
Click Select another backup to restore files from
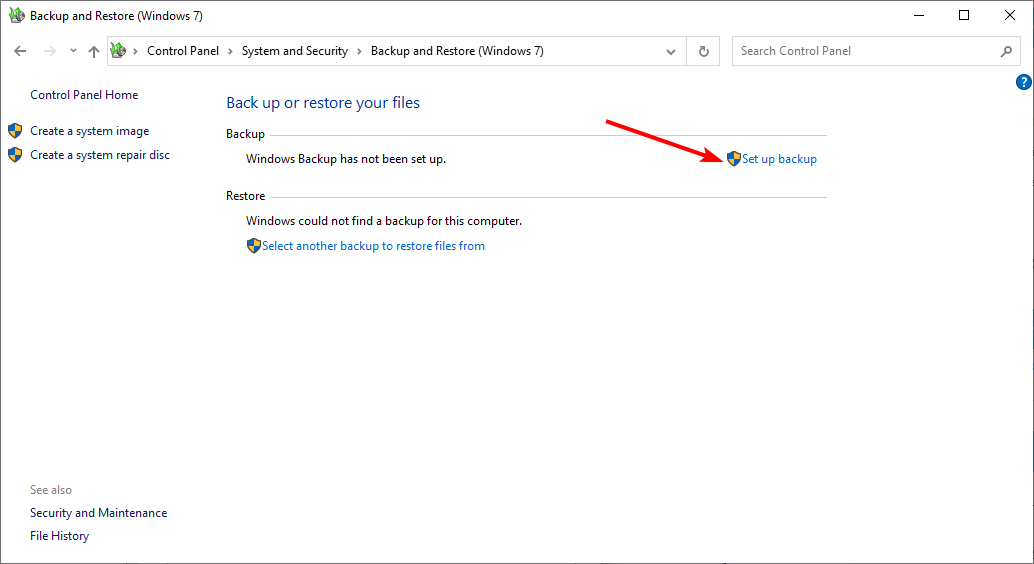pos(373,246)
